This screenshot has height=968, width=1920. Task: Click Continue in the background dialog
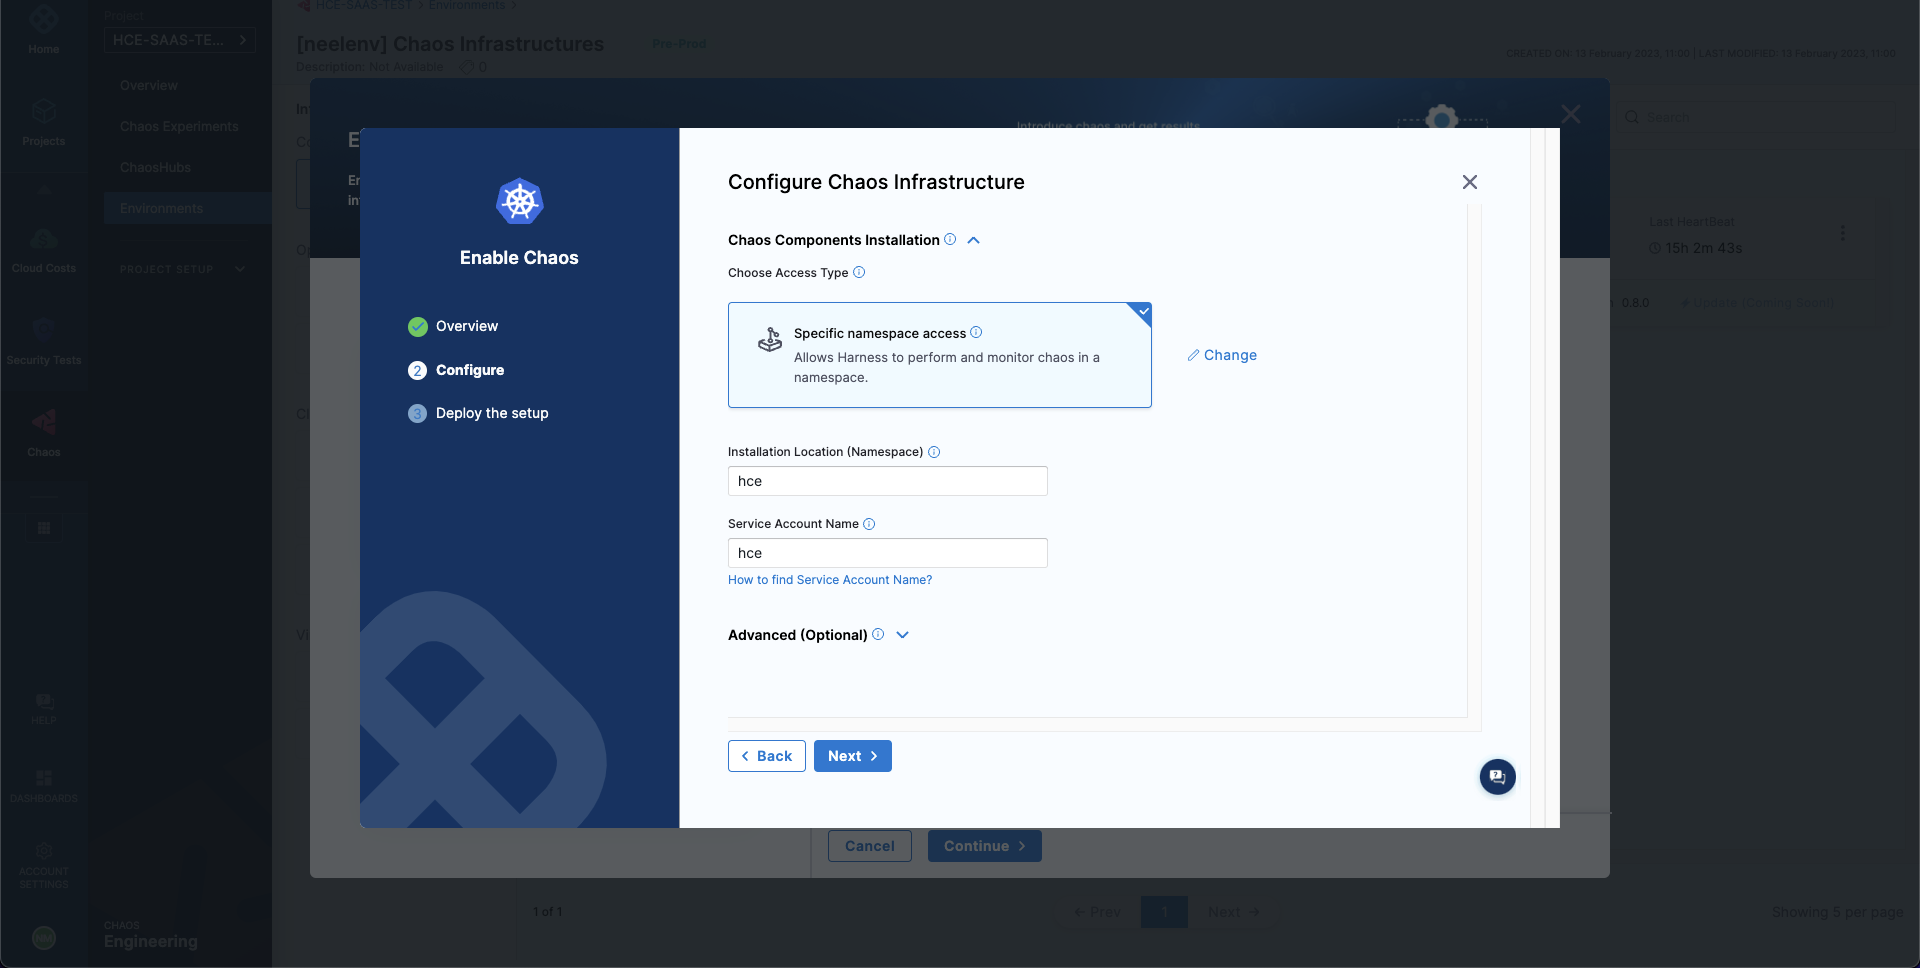point(984,846)
